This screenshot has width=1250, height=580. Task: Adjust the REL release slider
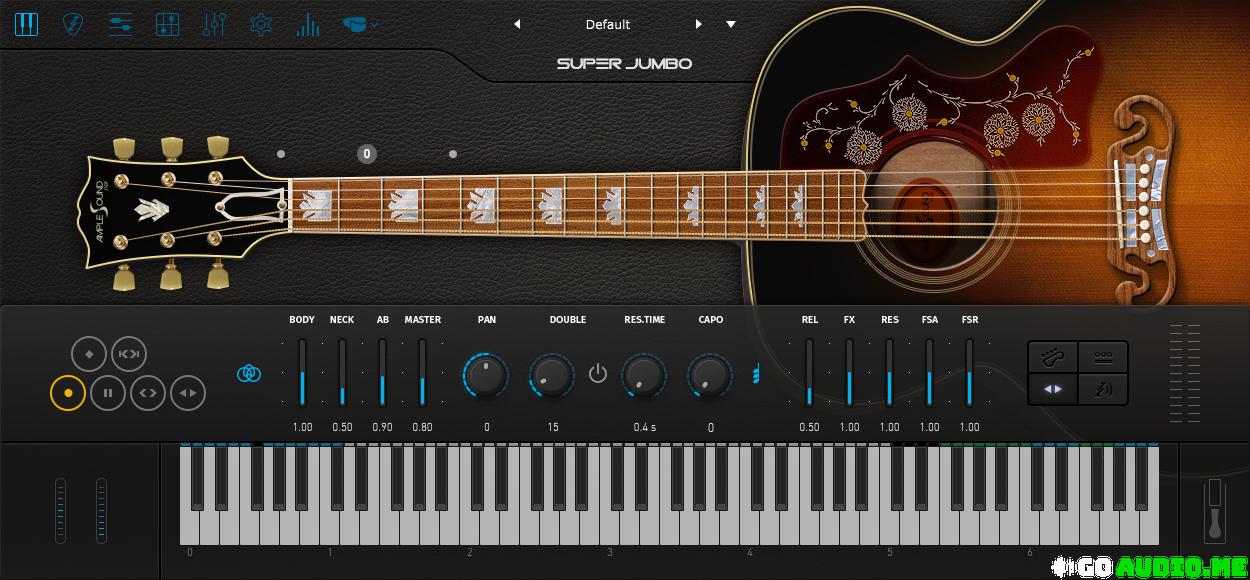(809, 372)
